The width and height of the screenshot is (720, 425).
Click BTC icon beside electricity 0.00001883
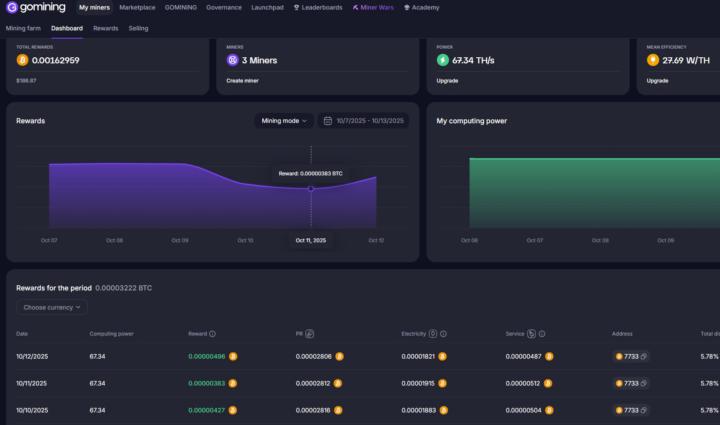444,411
